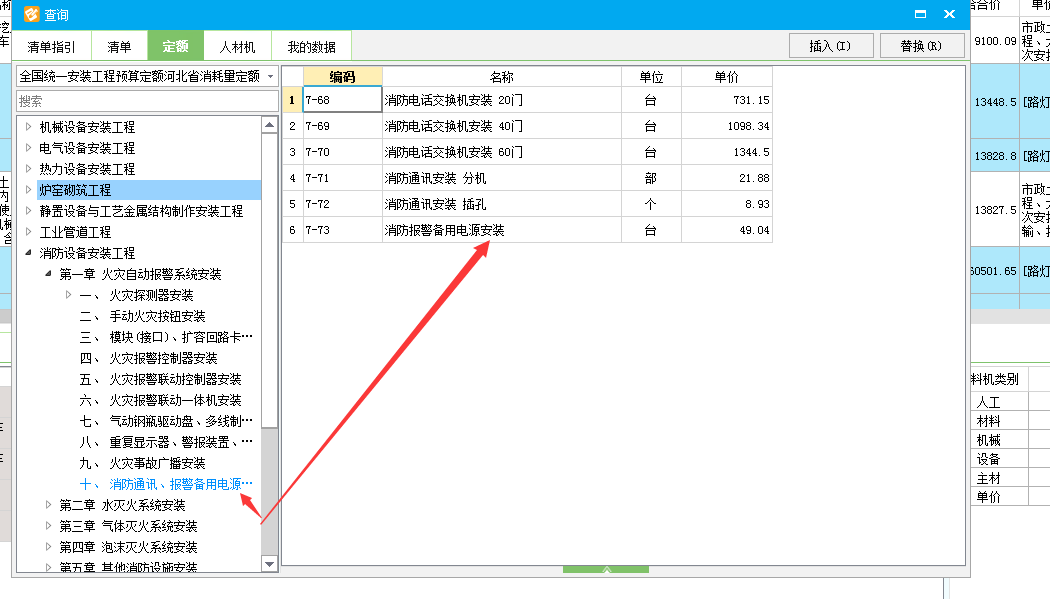Click the tree scrollbar up arrow
1050x599 pixels.
tap(269, 124)
